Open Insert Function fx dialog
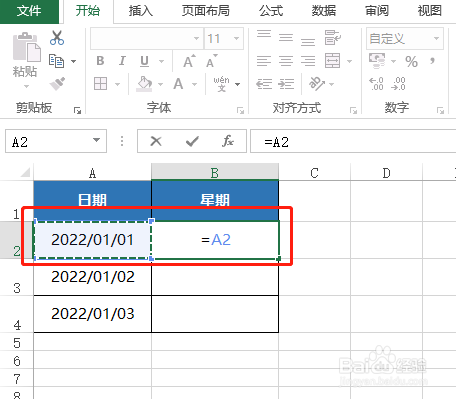 228,141
